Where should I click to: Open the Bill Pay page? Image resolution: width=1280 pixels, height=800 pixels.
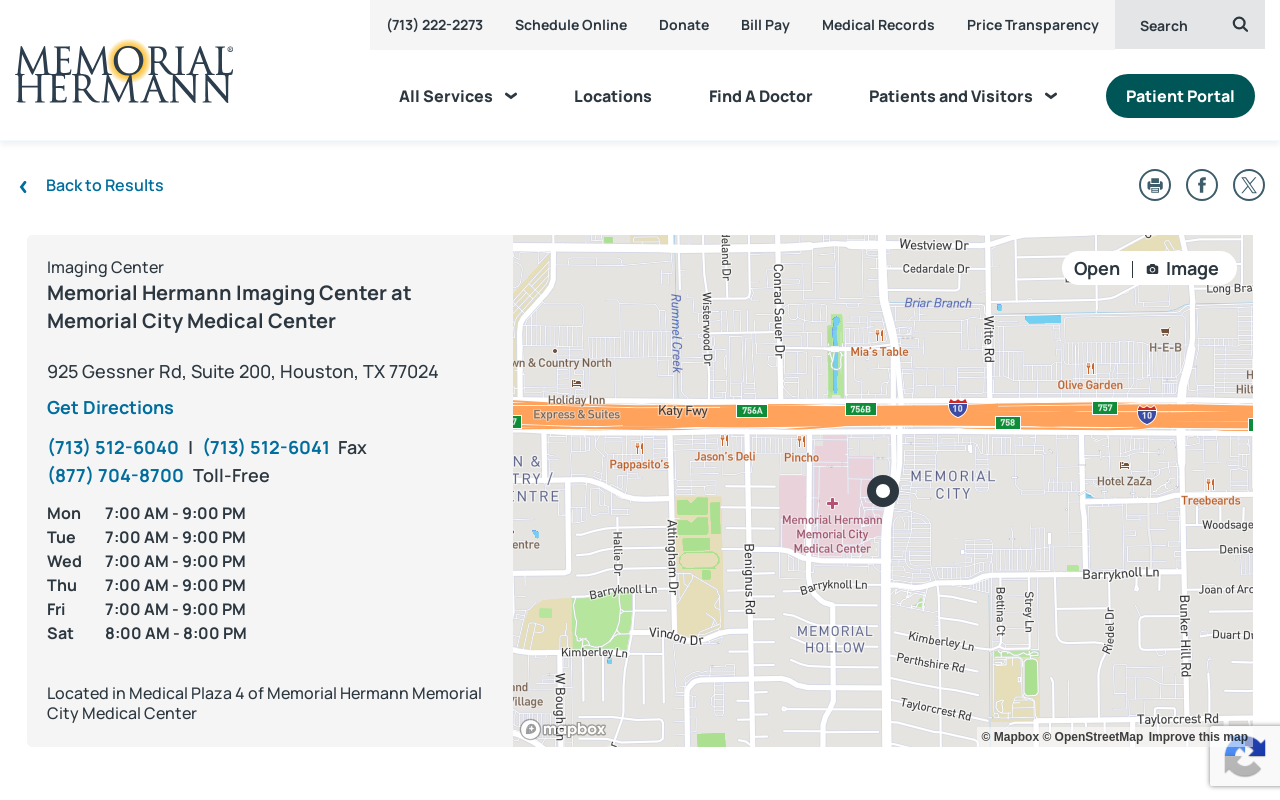click(x=765, y=25)
